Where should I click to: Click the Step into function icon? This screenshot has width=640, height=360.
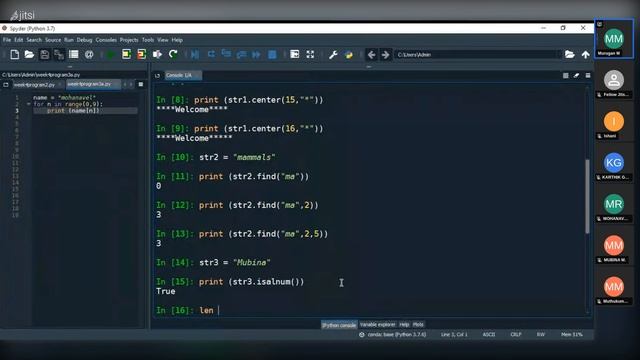[226, 54]
